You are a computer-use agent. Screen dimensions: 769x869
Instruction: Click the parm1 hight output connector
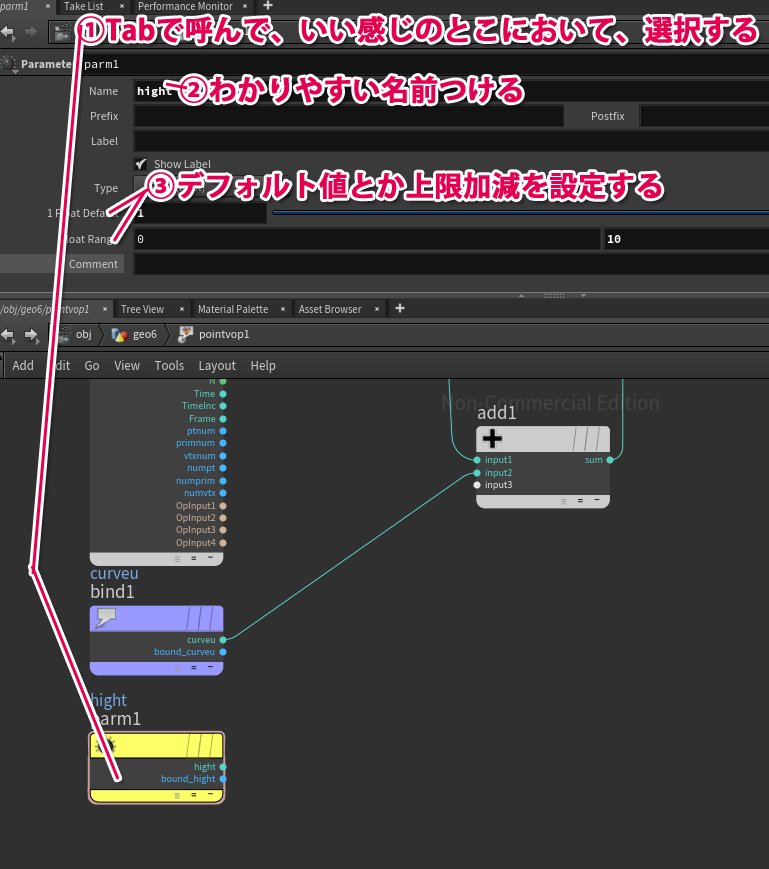(x=223, y=767)
